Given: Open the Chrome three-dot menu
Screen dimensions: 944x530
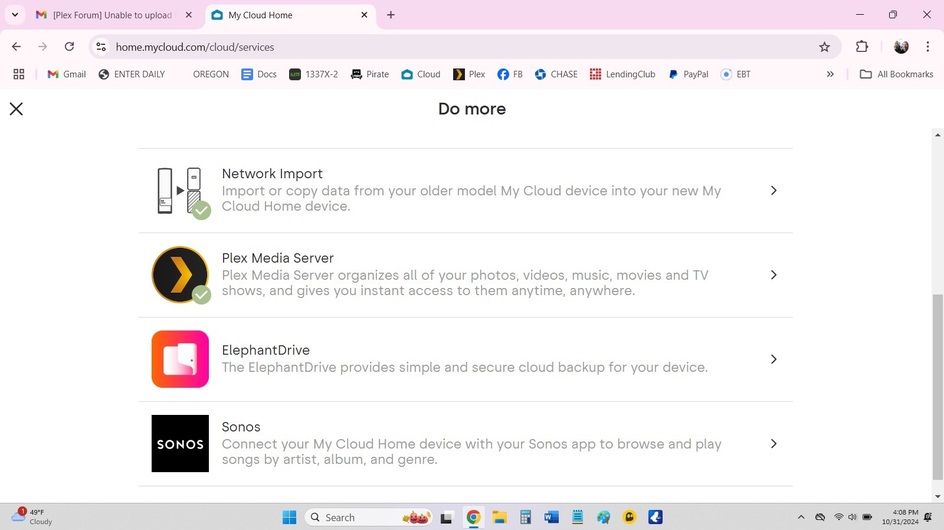Looking at the screenshot, I should pyautogui.click(x=928, y=46).
